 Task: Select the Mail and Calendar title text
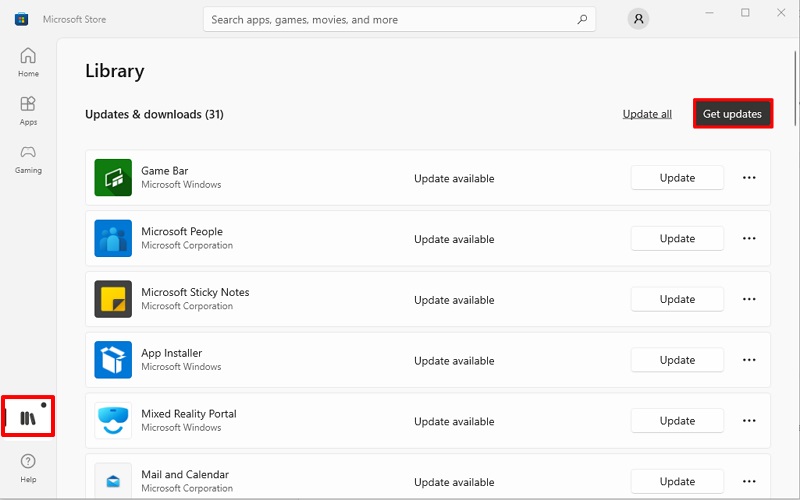185,474
